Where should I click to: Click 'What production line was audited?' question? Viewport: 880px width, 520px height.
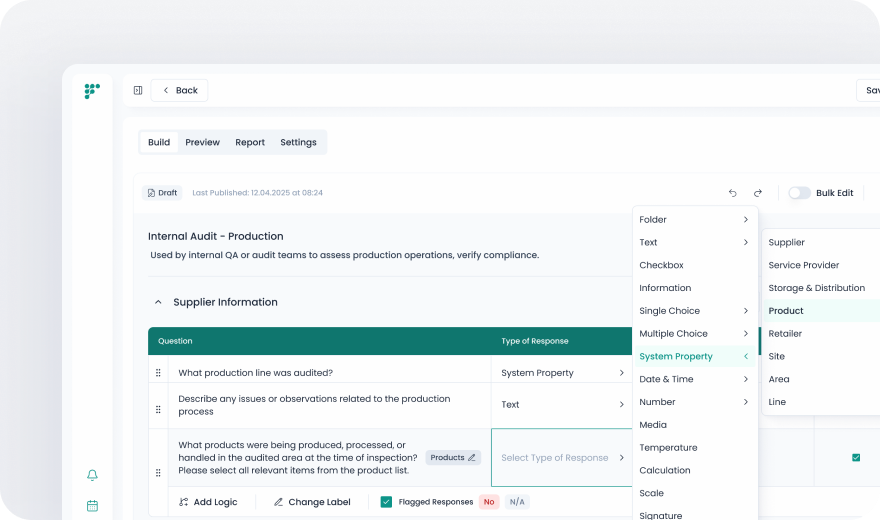(x=255, y=373)
